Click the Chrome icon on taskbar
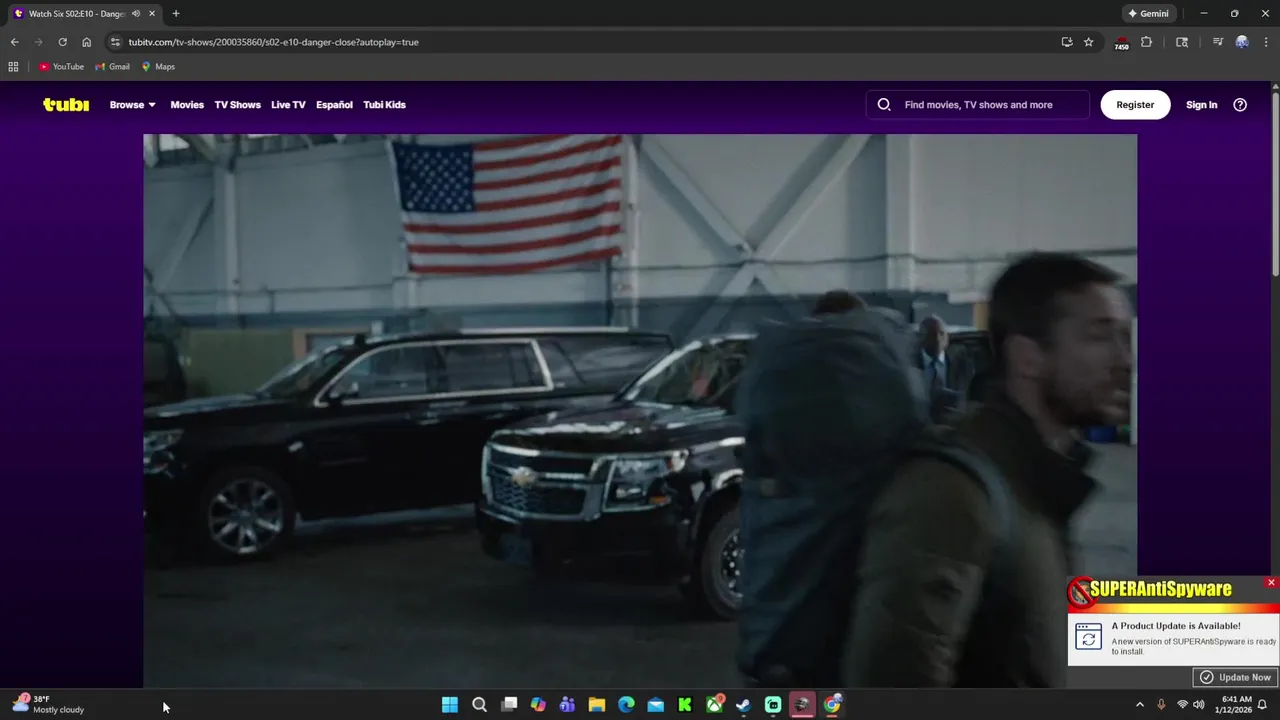This screenshot has width=1280, height=720. [832, 705]
